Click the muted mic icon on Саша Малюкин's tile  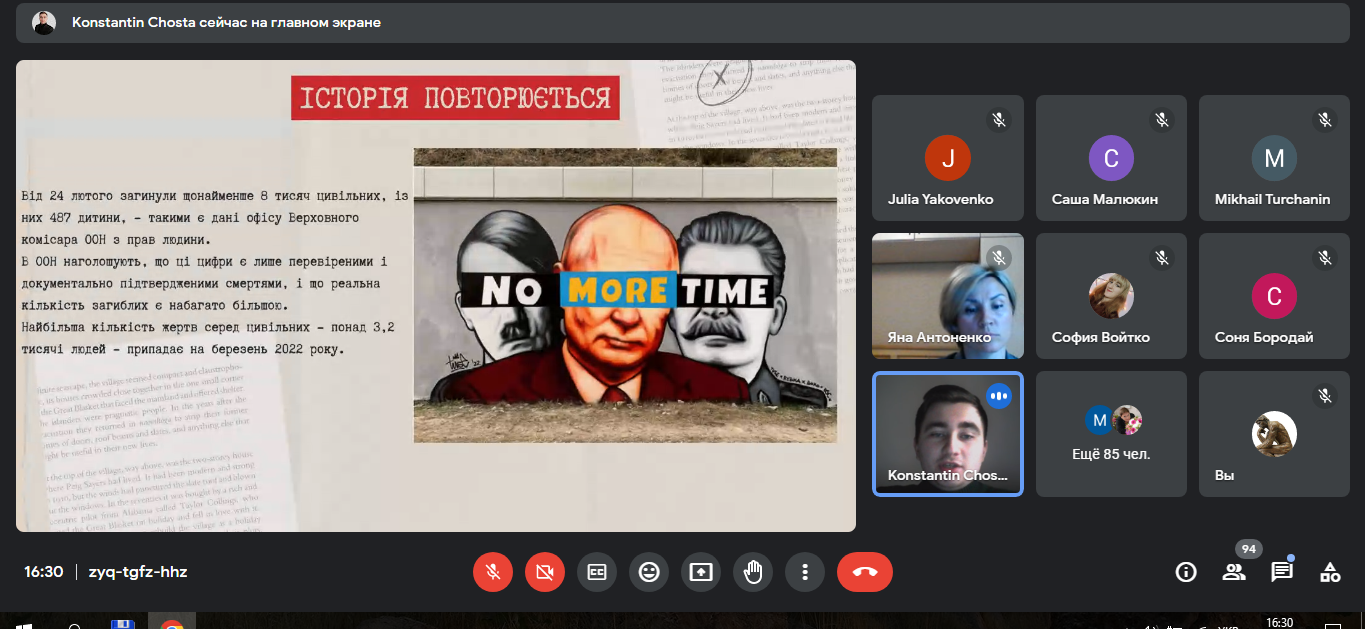(1161, 120)
